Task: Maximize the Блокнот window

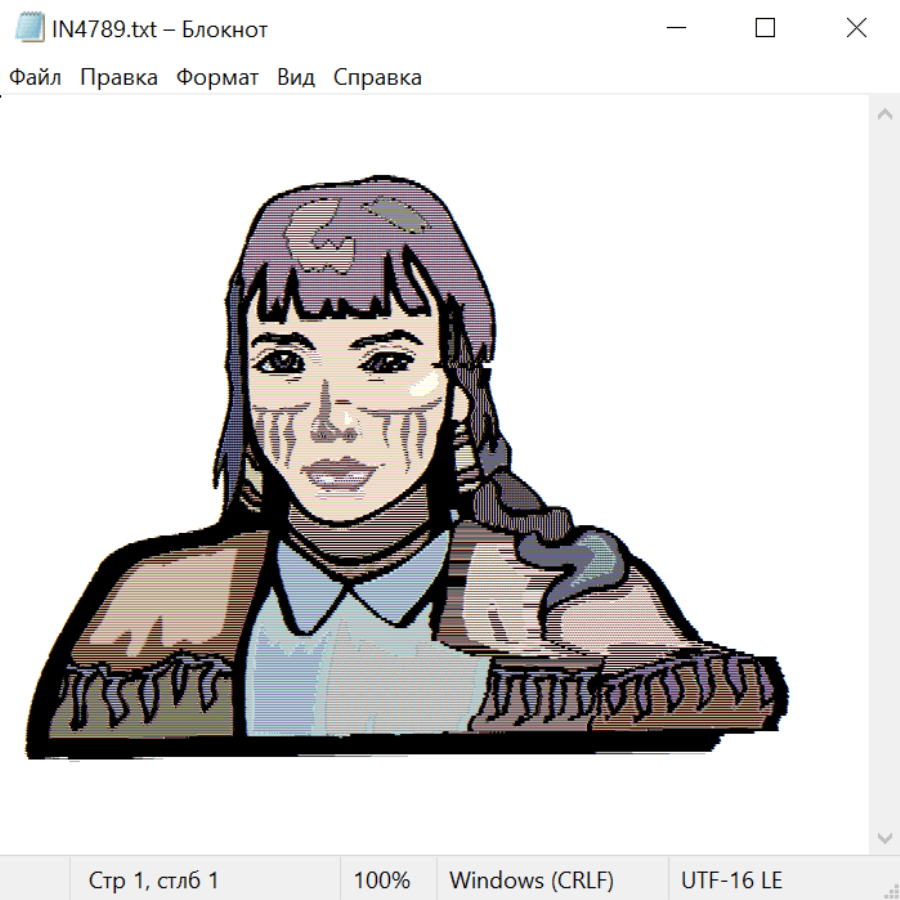Action: 765,29
